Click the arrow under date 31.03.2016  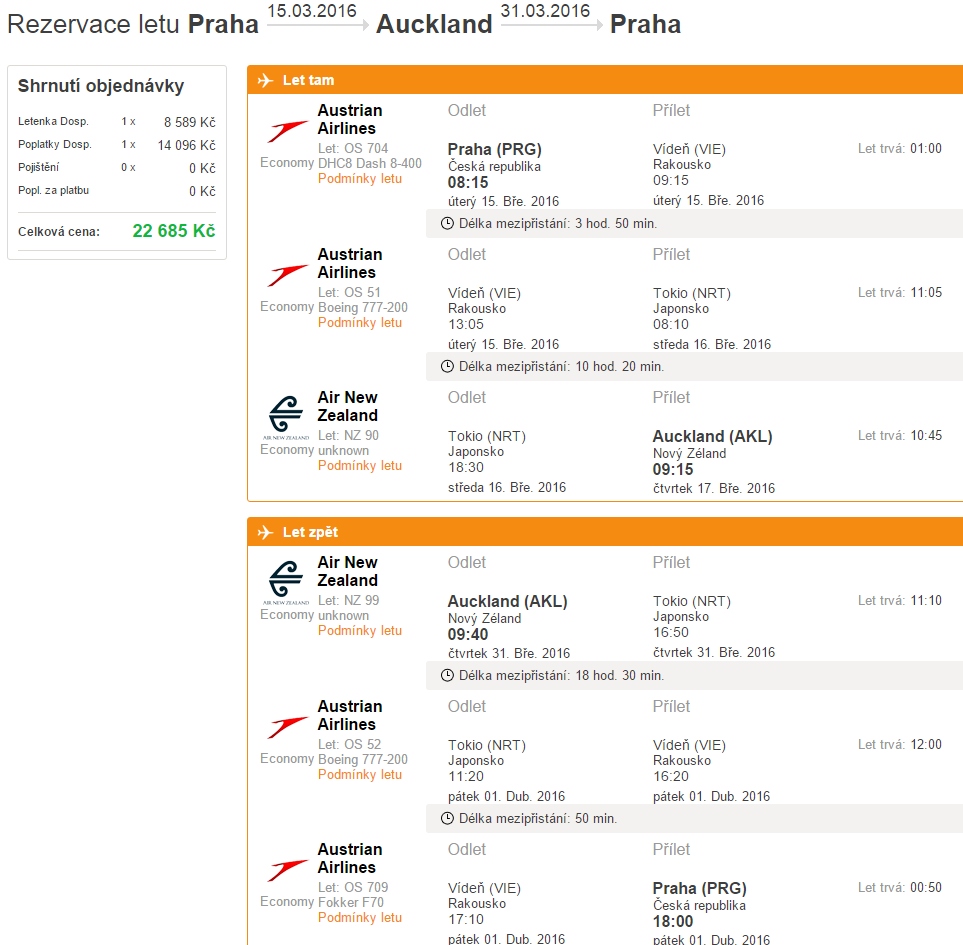pyautogui.click(x=552, y=25)
